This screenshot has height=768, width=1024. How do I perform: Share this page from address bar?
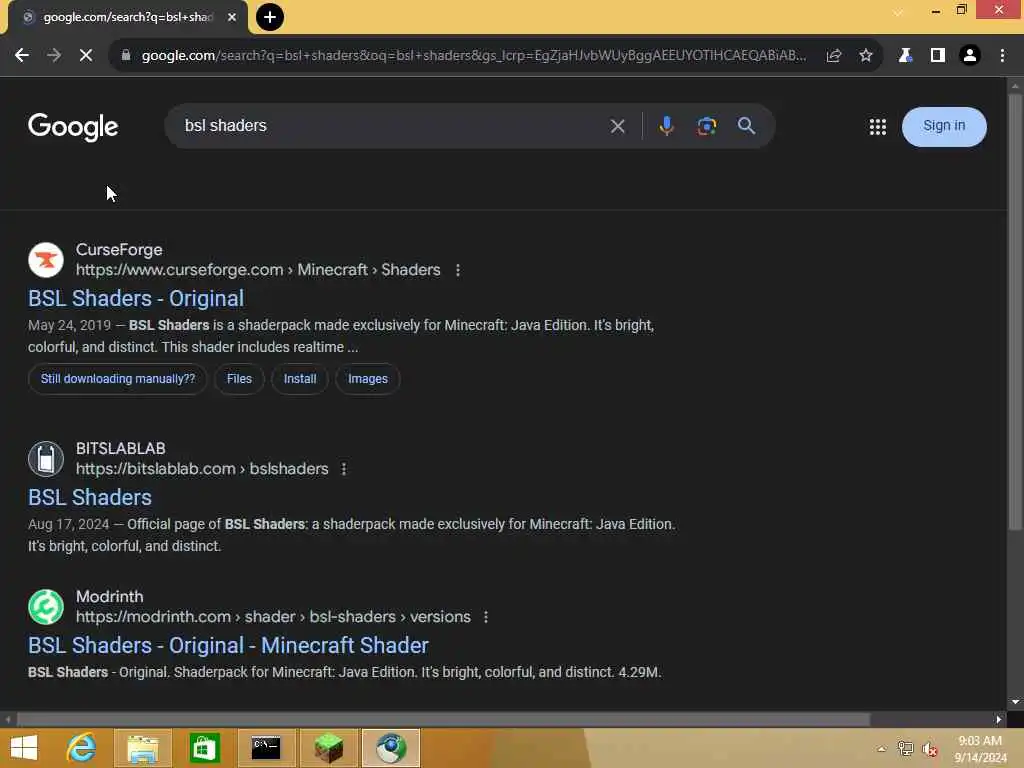point(833,56)
